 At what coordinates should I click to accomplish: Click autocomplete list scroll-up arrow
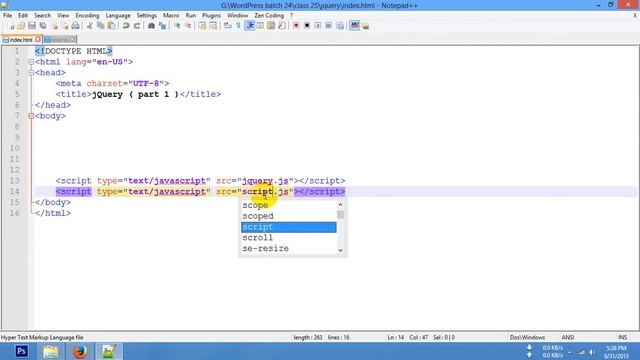click(340, 204)
